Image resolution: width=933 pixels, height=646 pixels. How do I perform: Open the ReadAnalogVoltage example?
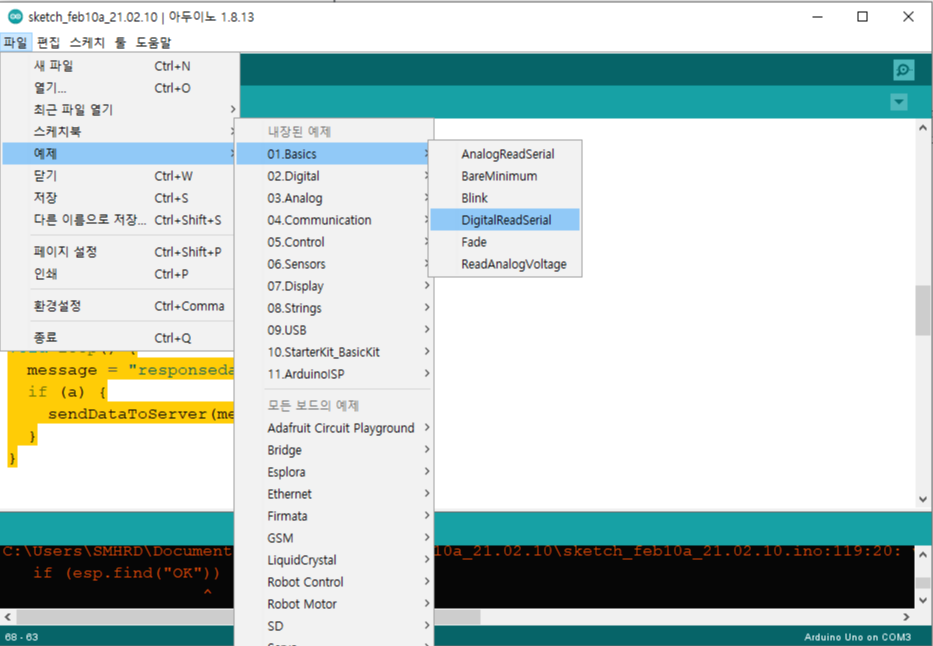point(505,264)
